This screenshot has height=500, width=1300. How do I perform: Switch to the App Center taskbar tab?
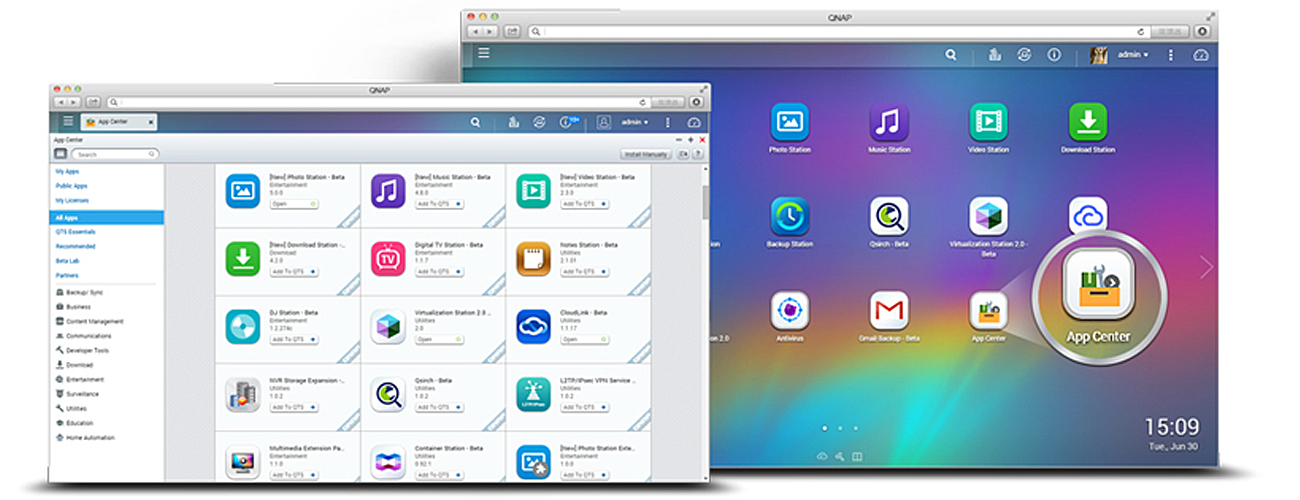pos(118,122)
